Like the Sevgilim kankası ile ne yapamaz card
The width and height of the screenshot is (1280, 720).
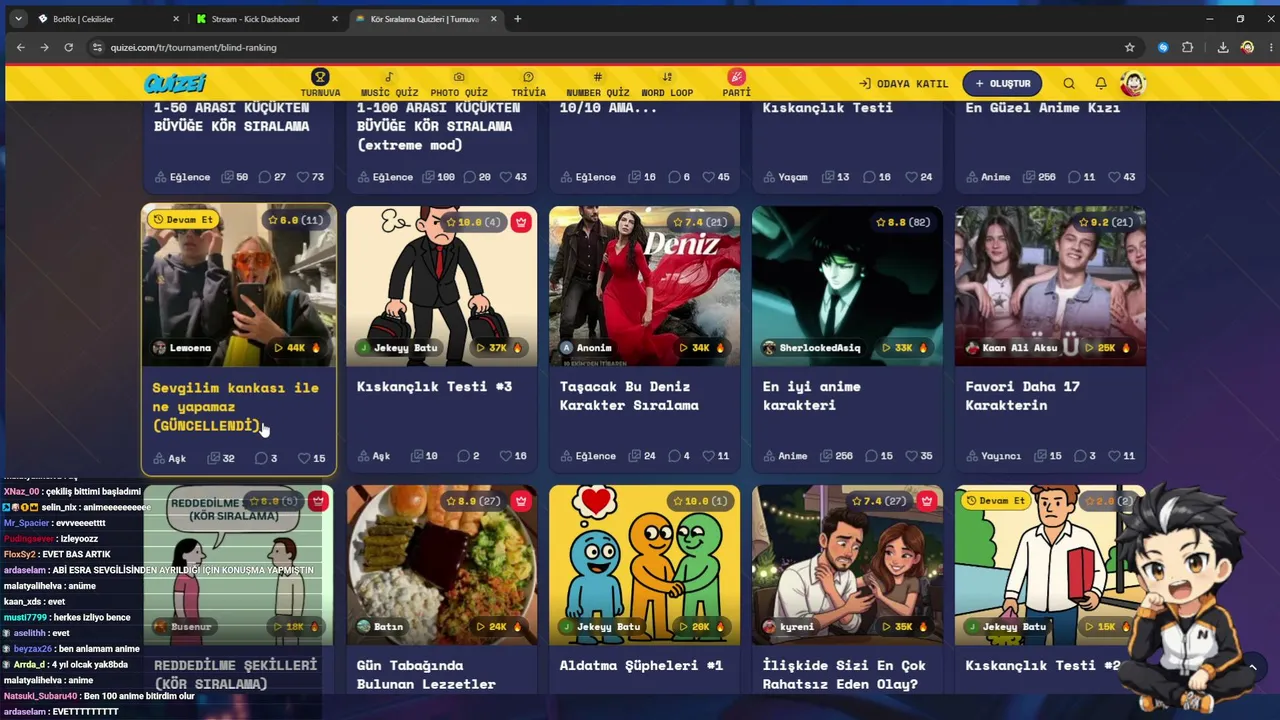pos(304,458)
